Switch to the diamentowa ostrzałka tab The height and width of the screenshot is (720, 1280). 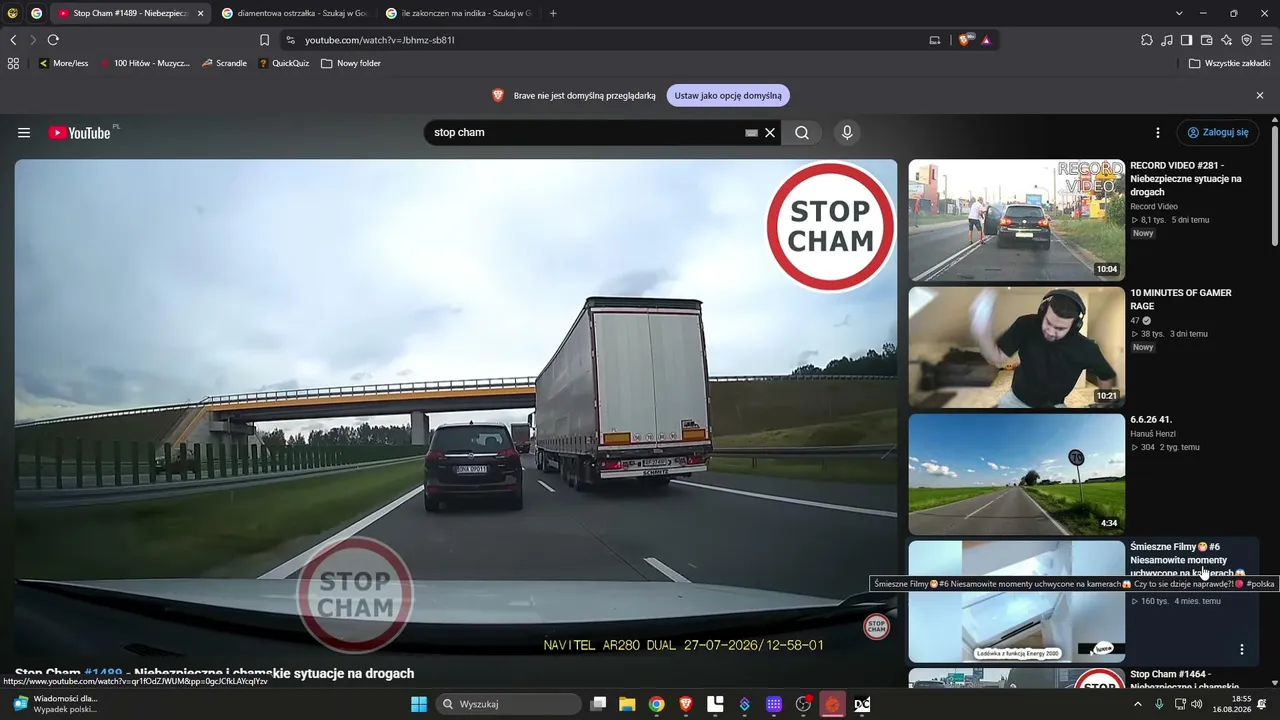click(x=294, y=13)
